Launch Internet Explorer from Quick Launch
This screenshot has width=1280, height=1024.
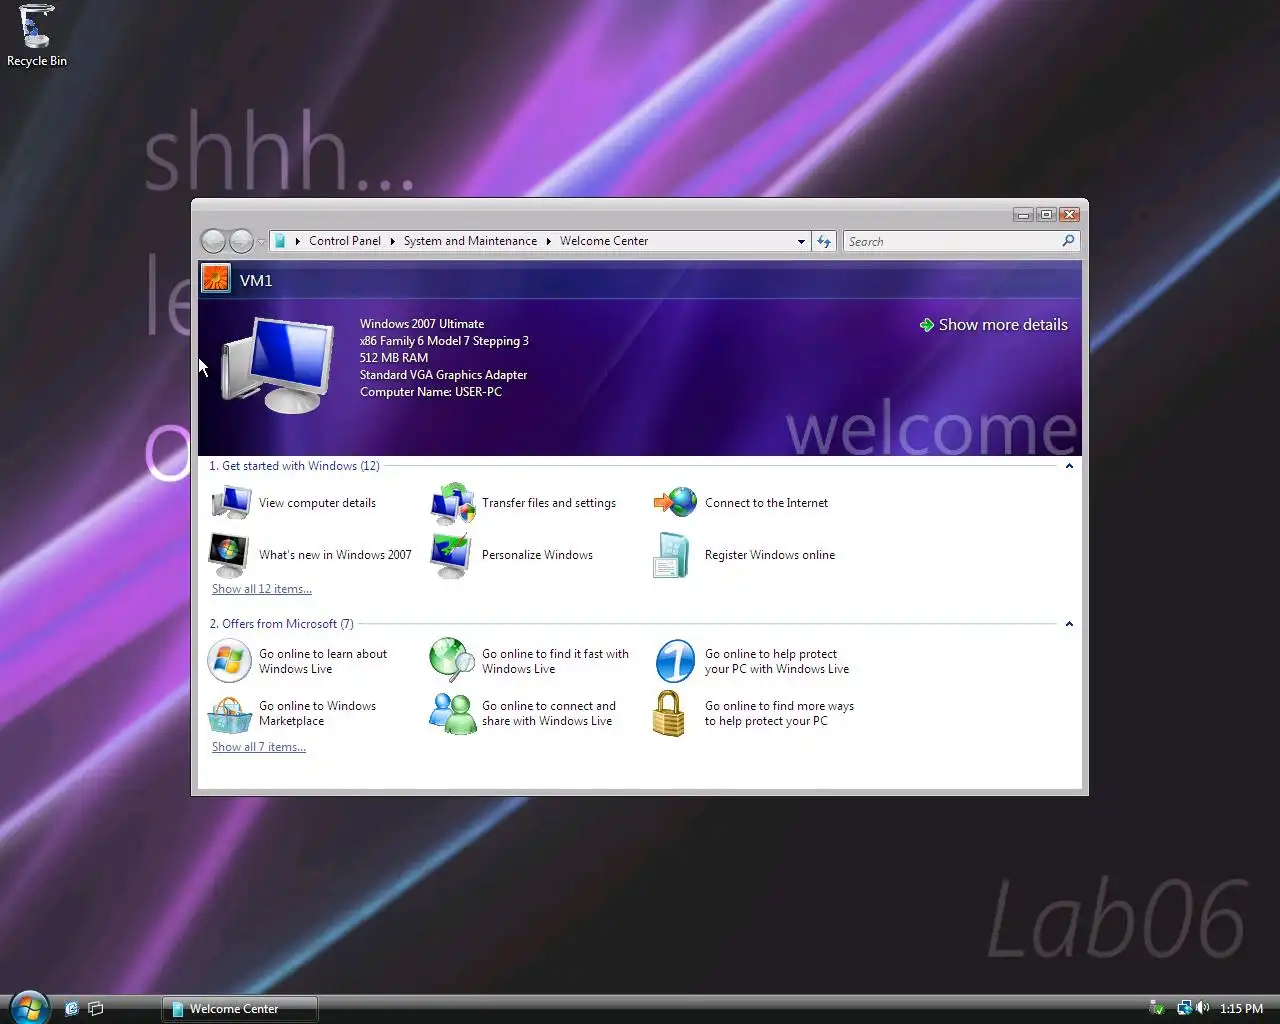[71, 1008]
